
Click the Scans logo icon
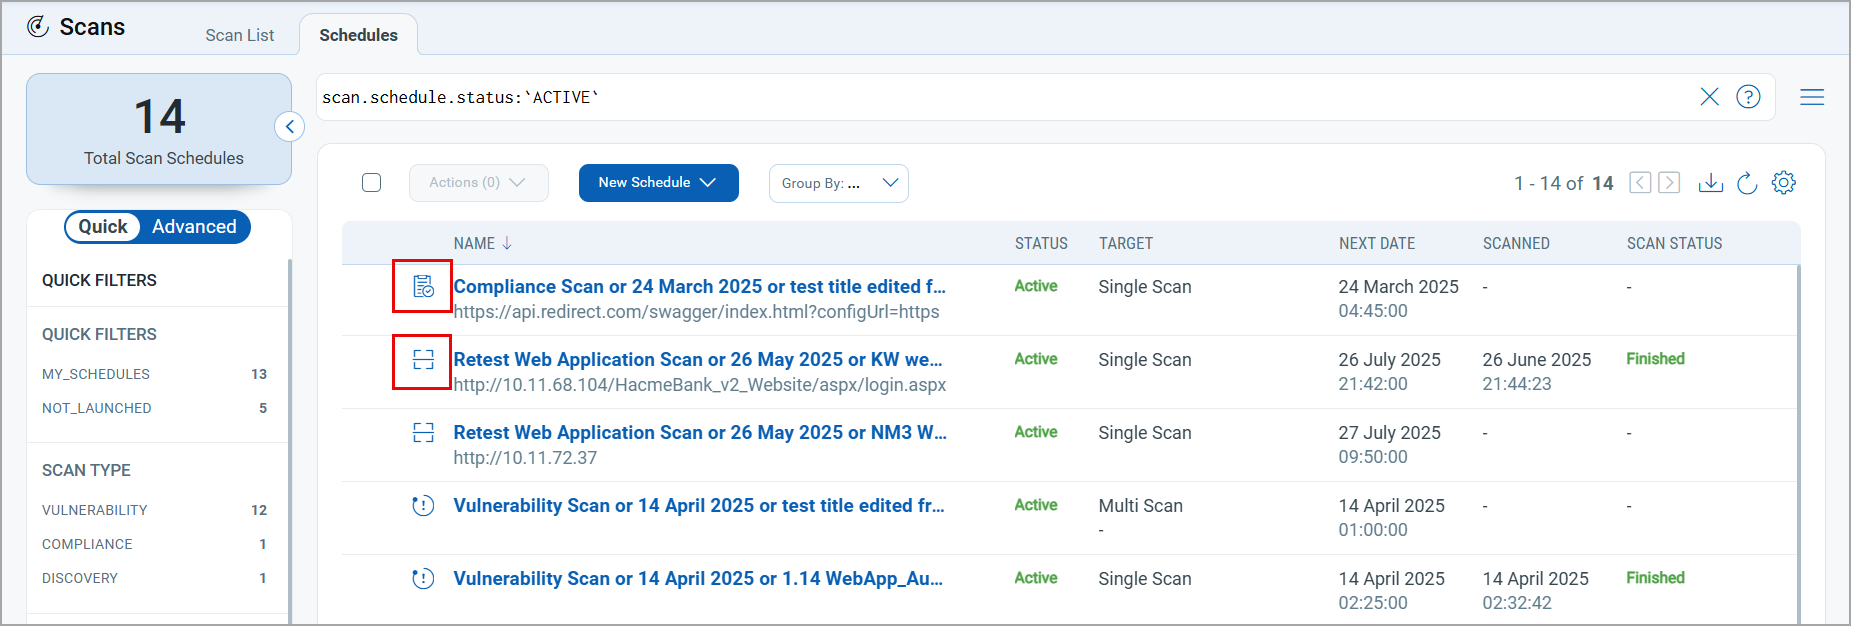pyautogui.click(x=38, y=27)
